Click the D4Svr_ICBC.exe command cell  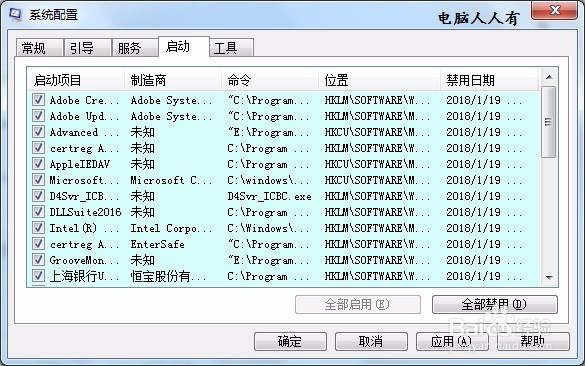coord(269,197)
